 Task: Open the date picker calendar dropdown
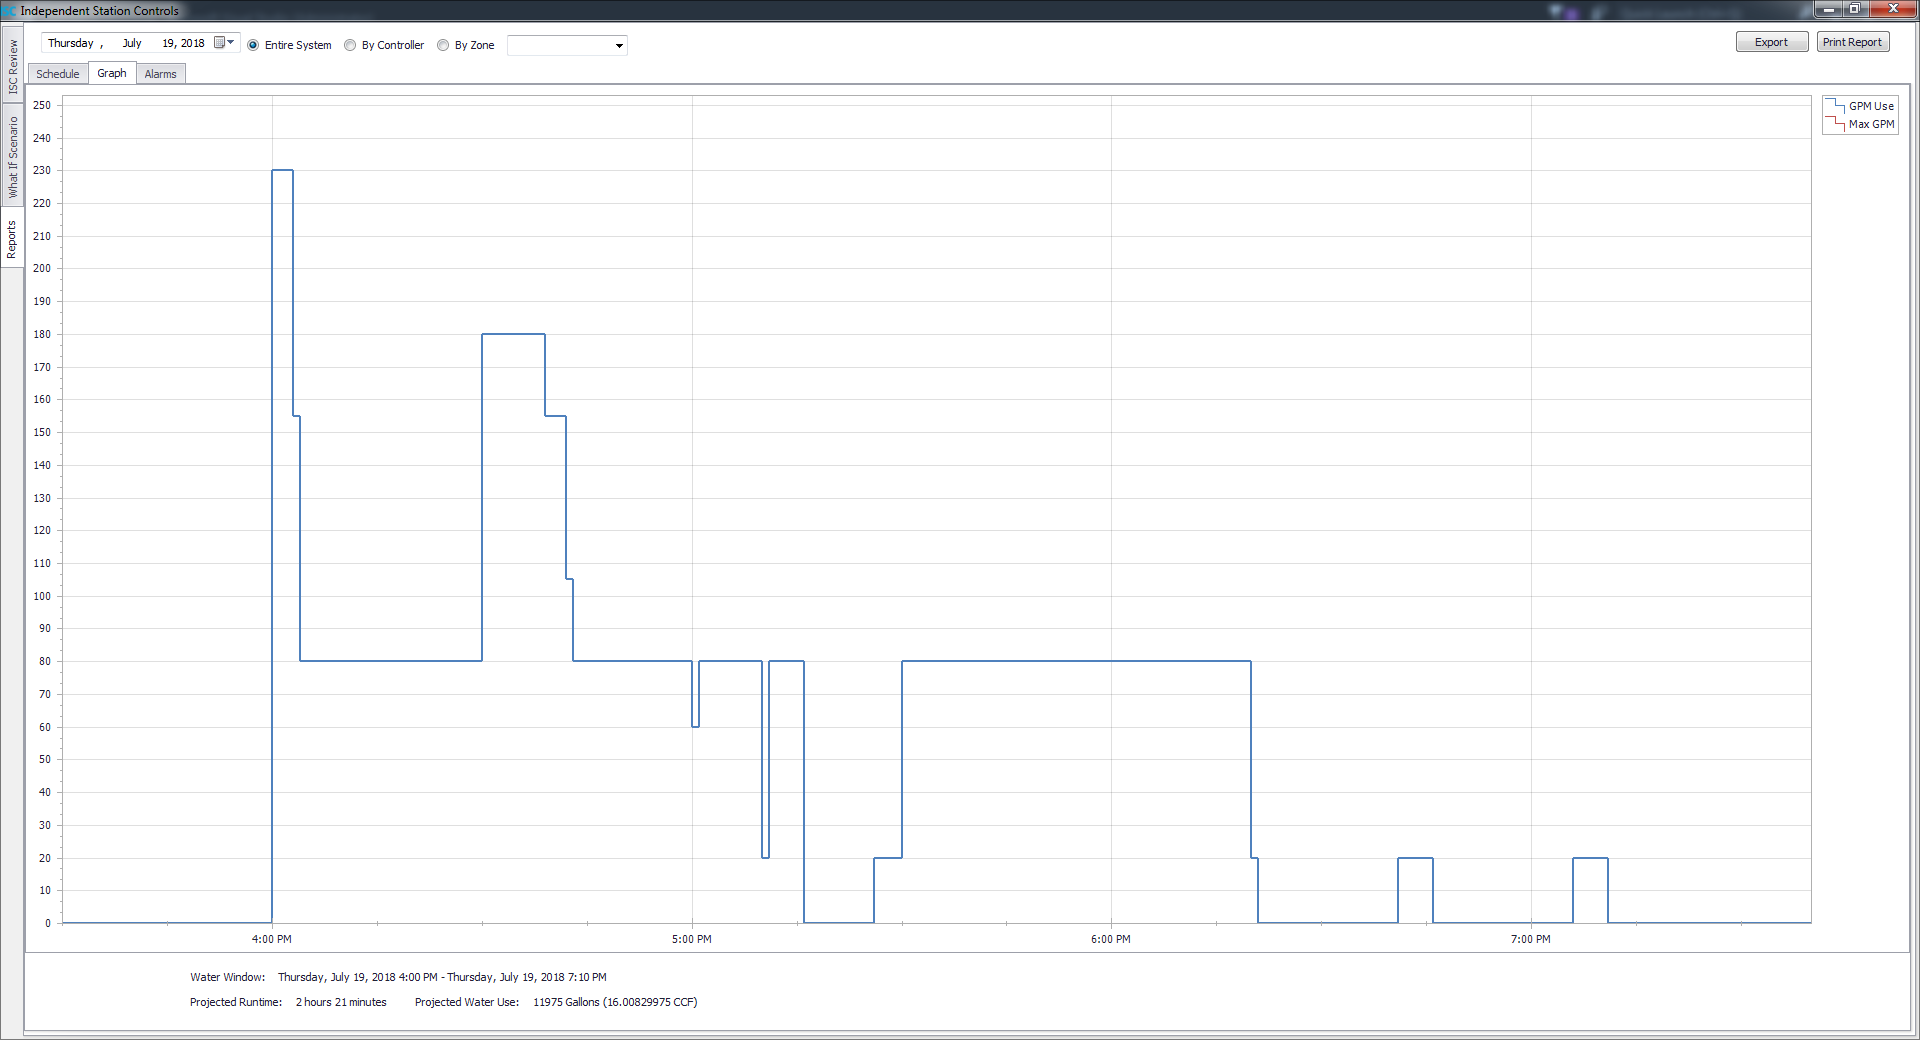click(225, 43)
